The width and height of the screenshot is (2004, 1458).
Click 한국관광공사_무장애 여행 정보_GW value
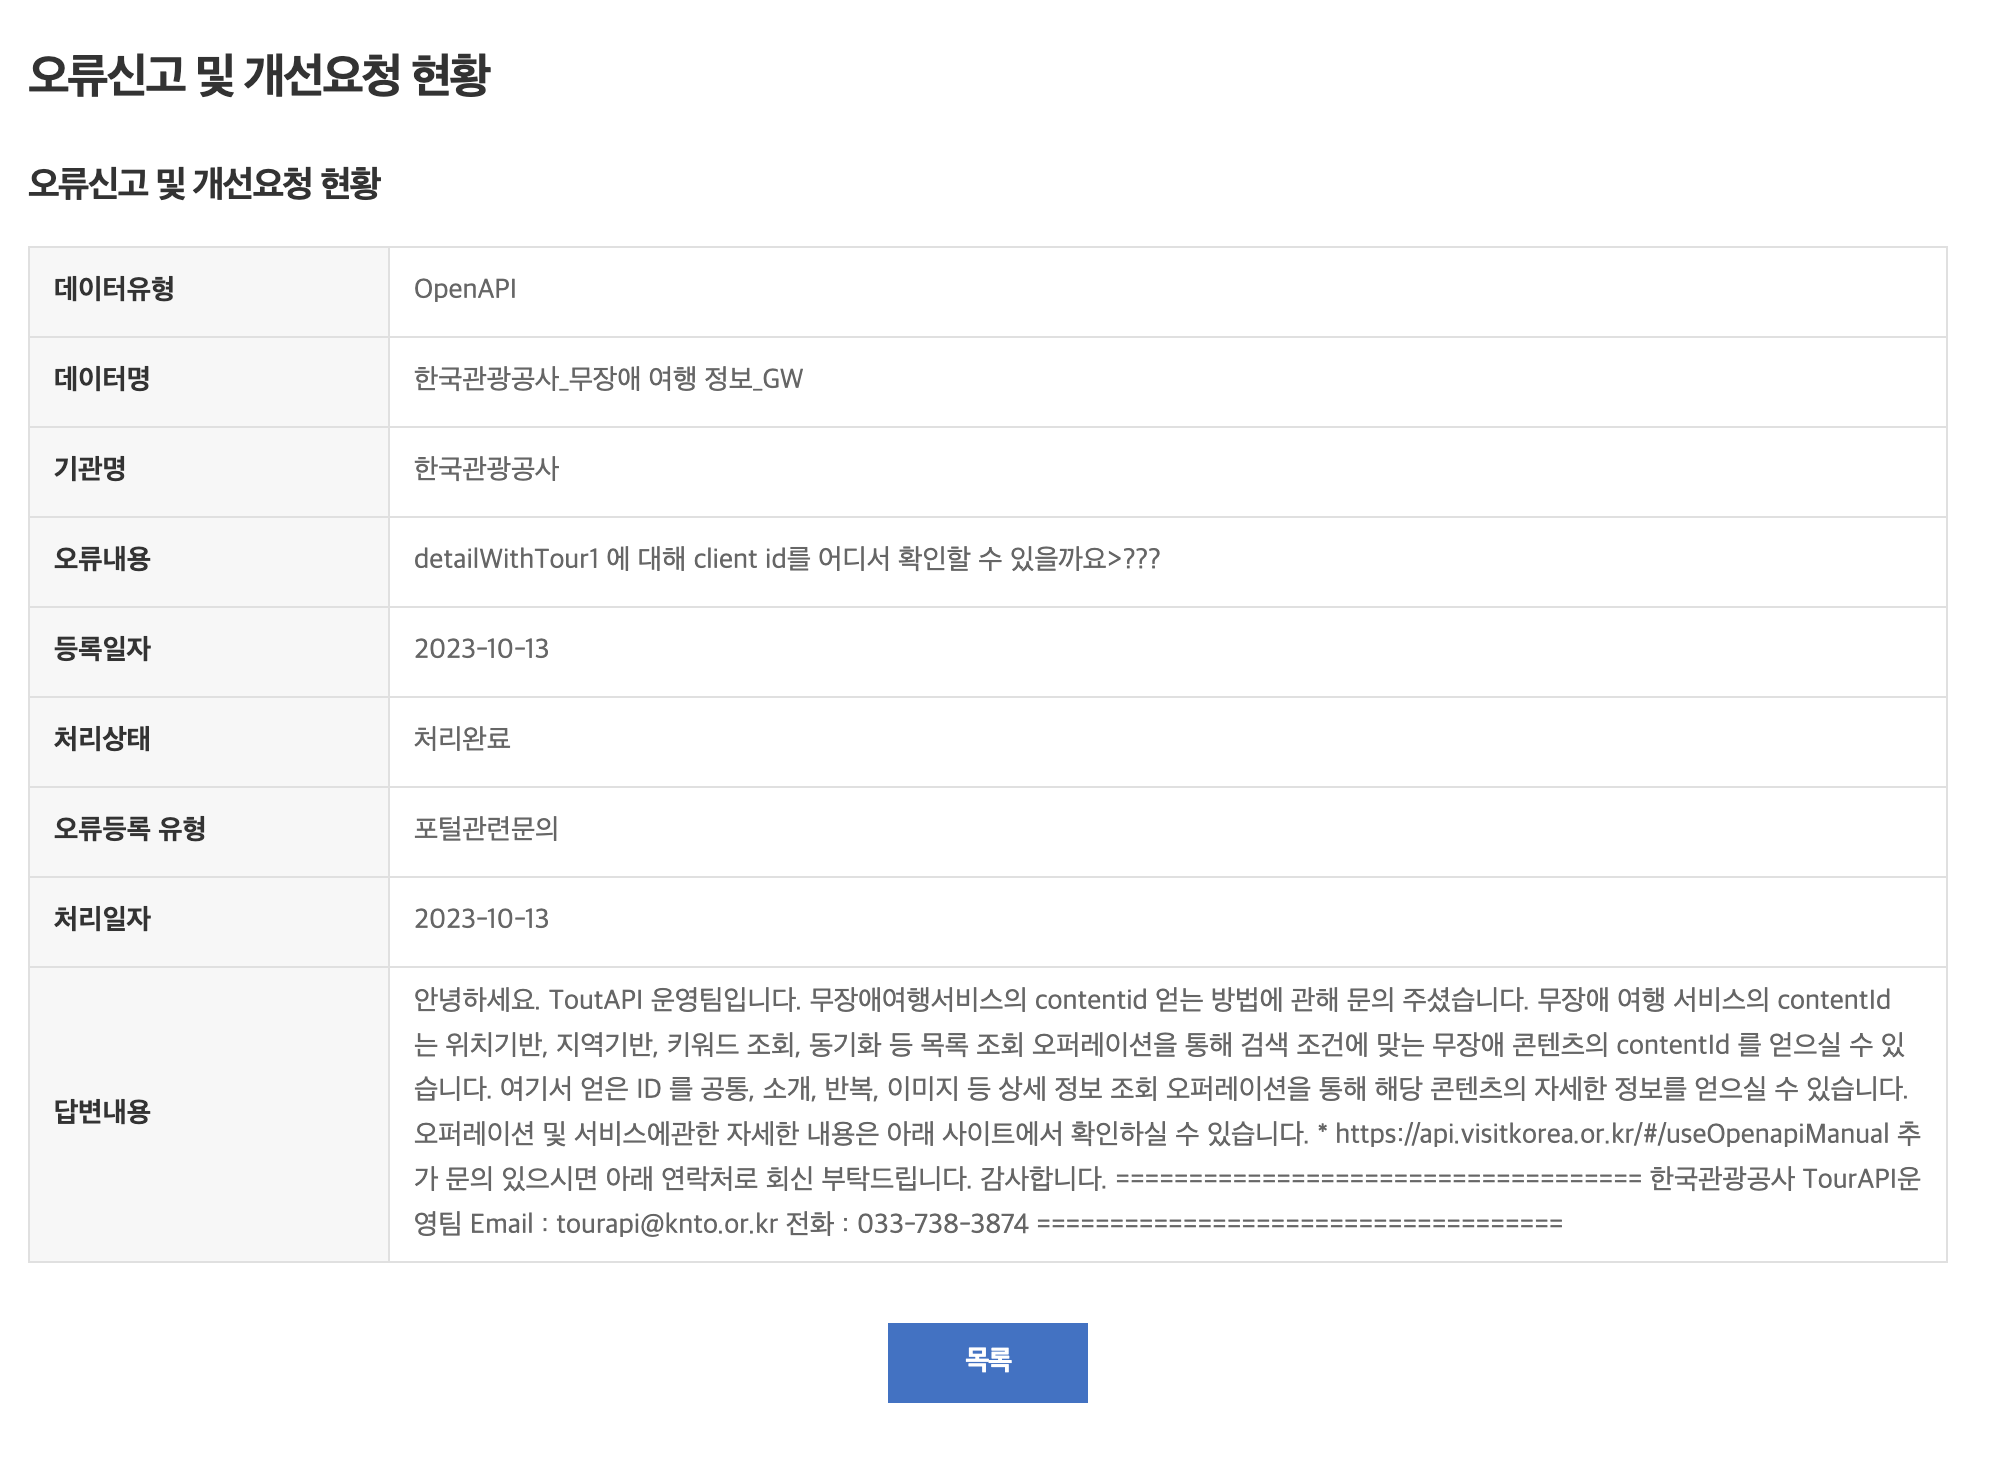(x=608, y=379)
